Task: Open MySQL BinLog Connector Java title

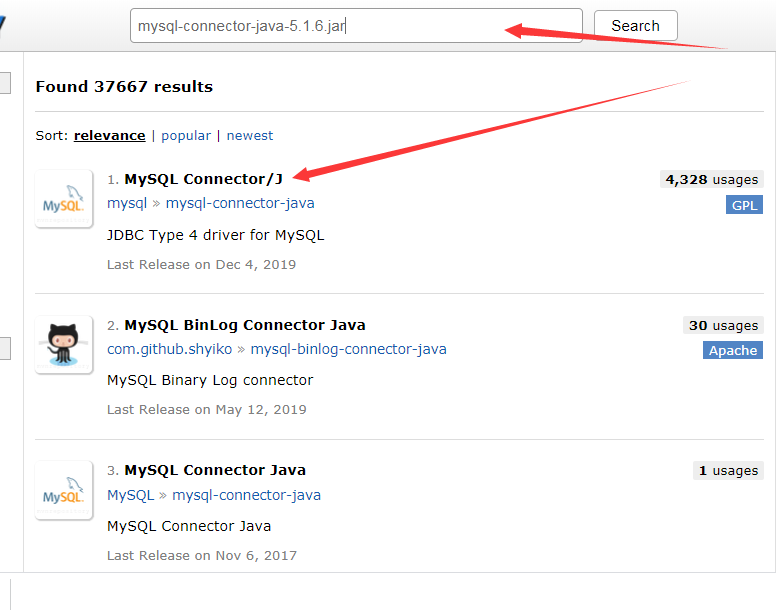Action: click(245, 325)
